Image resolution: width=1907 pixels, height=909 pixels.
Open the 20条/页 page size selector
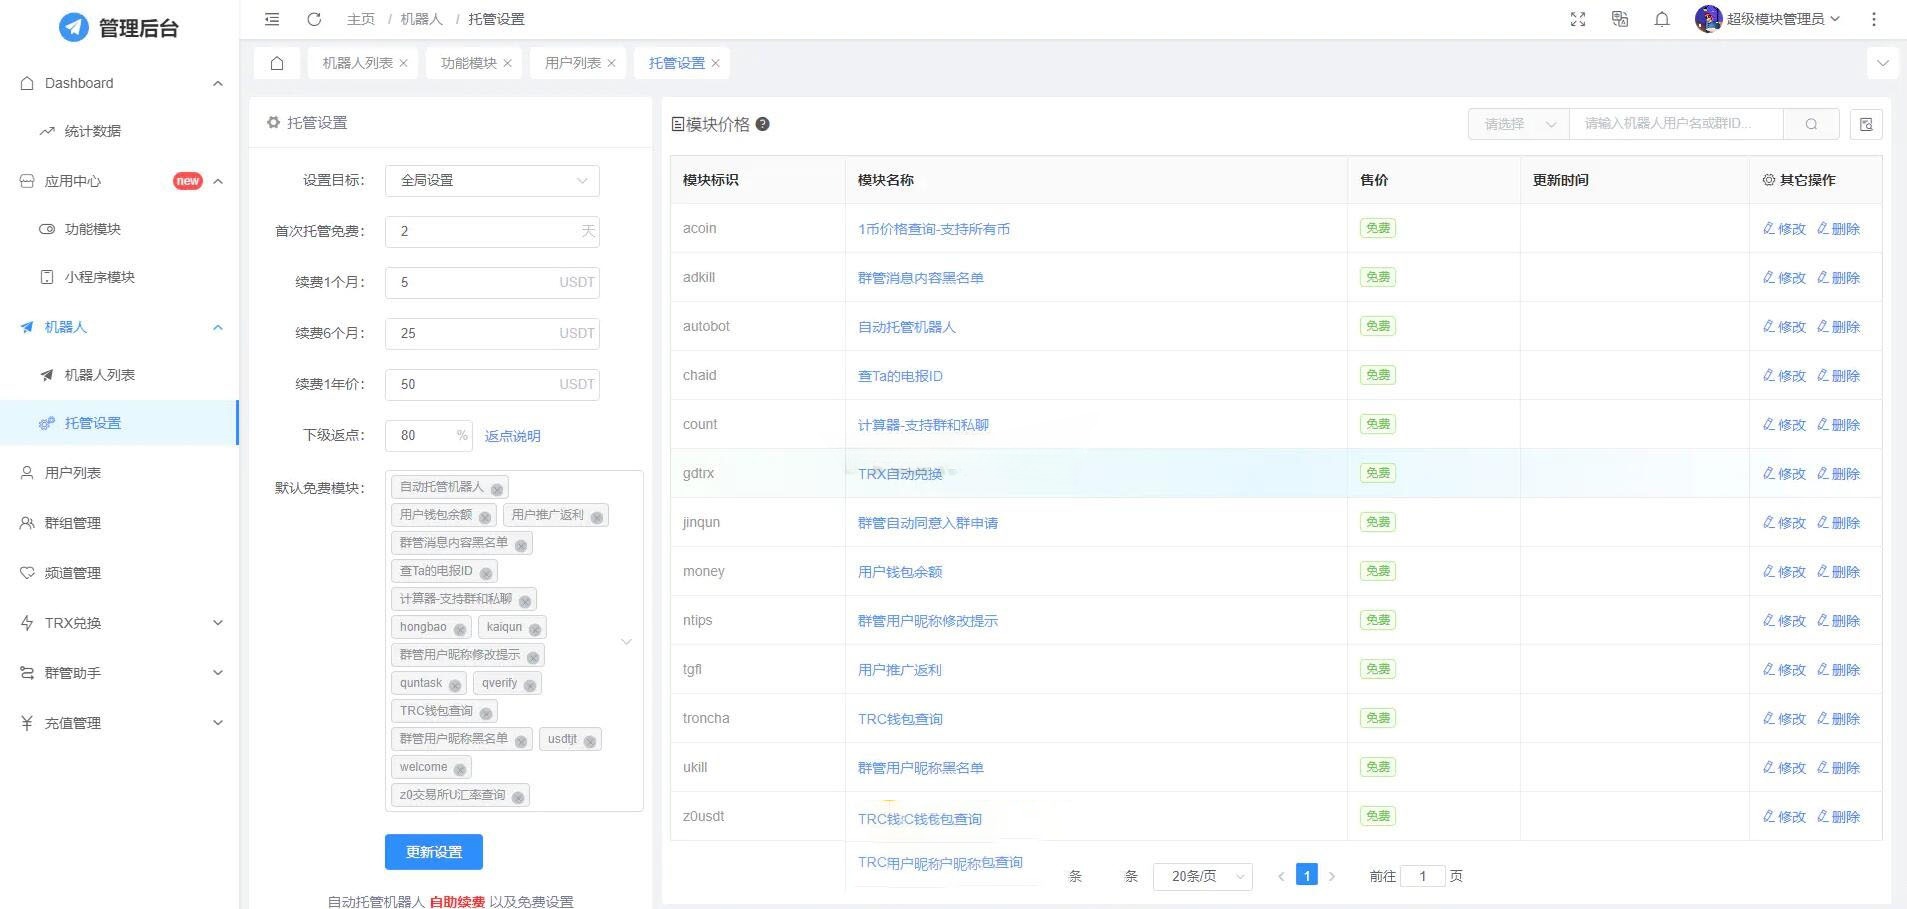[1202, 875]
